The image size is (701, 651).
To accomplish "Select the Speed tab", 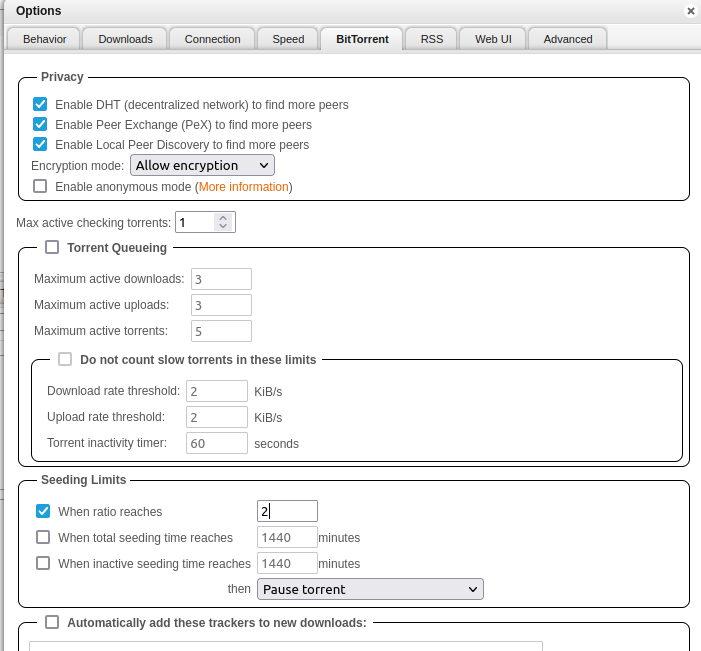I will 288,39.
